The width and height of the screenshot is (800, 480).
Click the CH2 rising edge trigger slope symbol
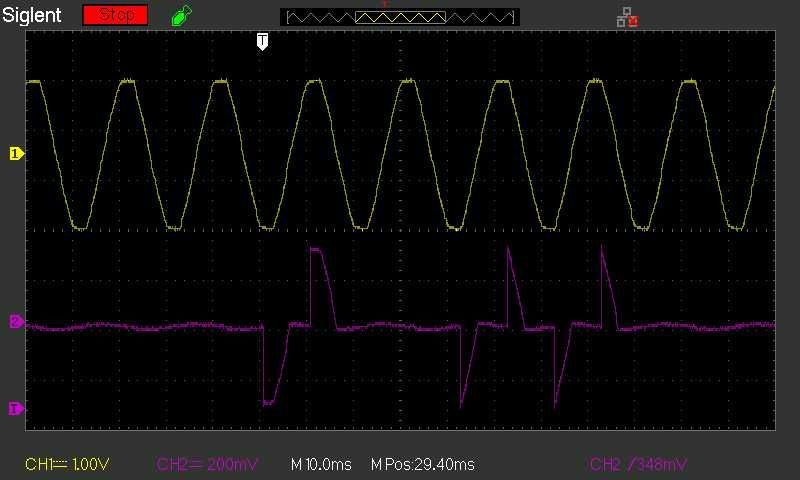pos(631,464)
